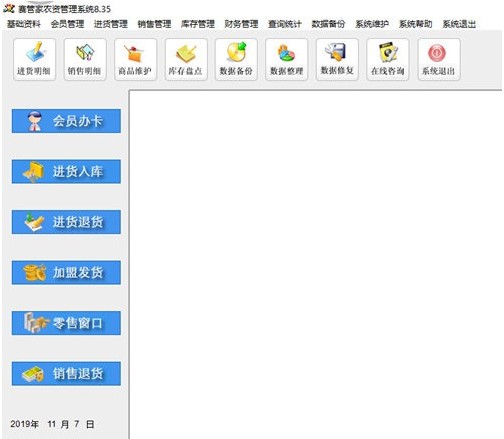Click 系统退出 in the menu bar
The height and width of the screenshot is (439, 504).
459,24
